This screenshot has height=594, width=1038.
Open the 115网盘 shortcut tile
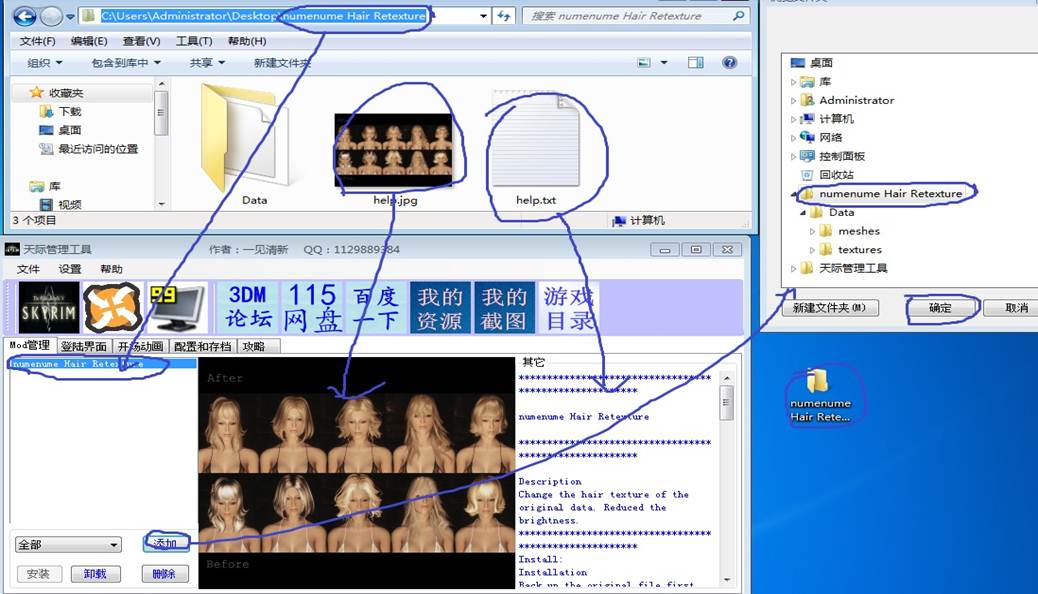point(312,307)
